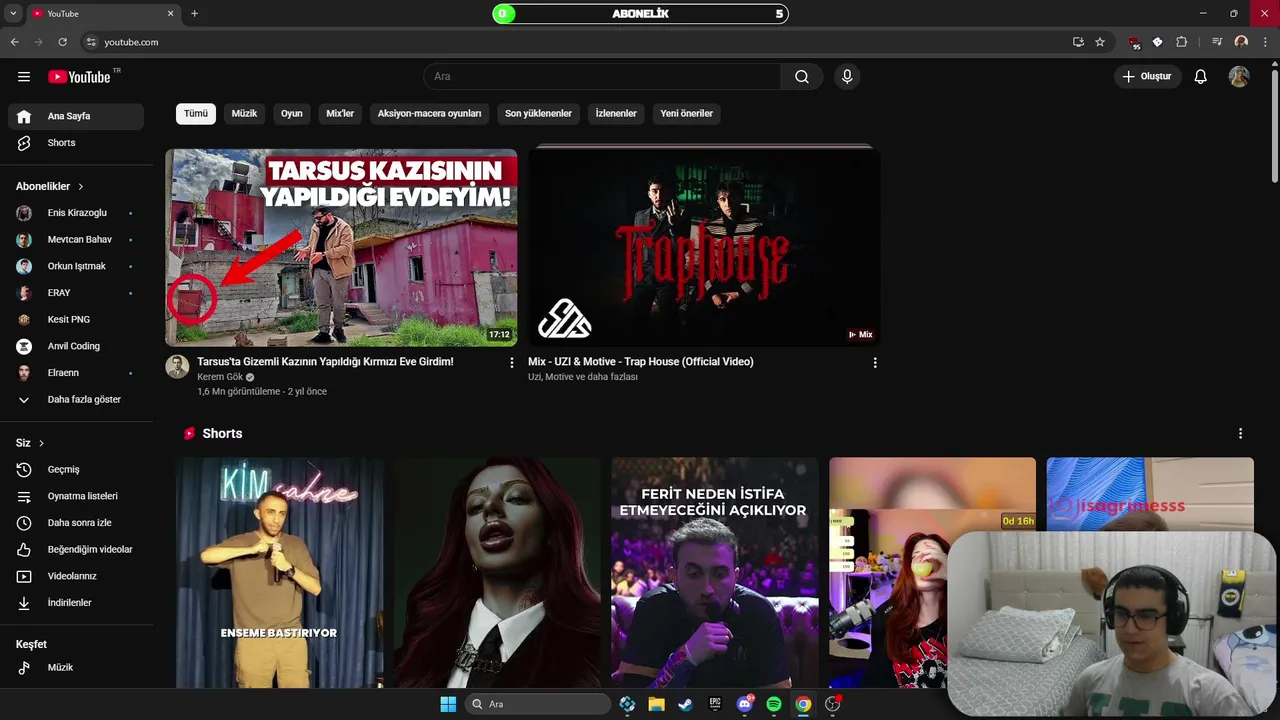Open the tab search dropdown arrow
The image size is (1280, 720).
pyautogui.click(x=13, y=14)
